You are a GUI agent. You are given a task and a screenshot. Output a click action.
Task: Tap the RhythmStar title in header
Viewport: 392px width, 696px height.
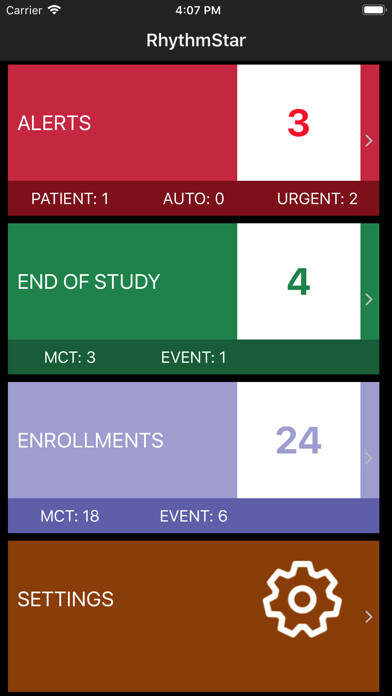[x=196, y=40]
